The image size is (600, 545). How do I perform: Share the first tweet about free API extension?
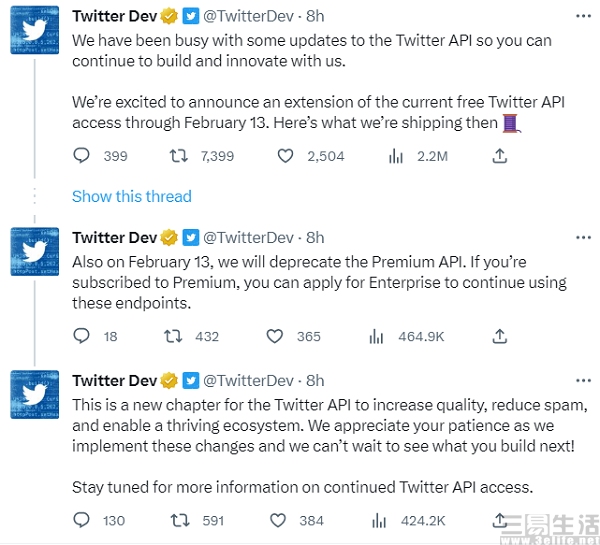point(500,156)
